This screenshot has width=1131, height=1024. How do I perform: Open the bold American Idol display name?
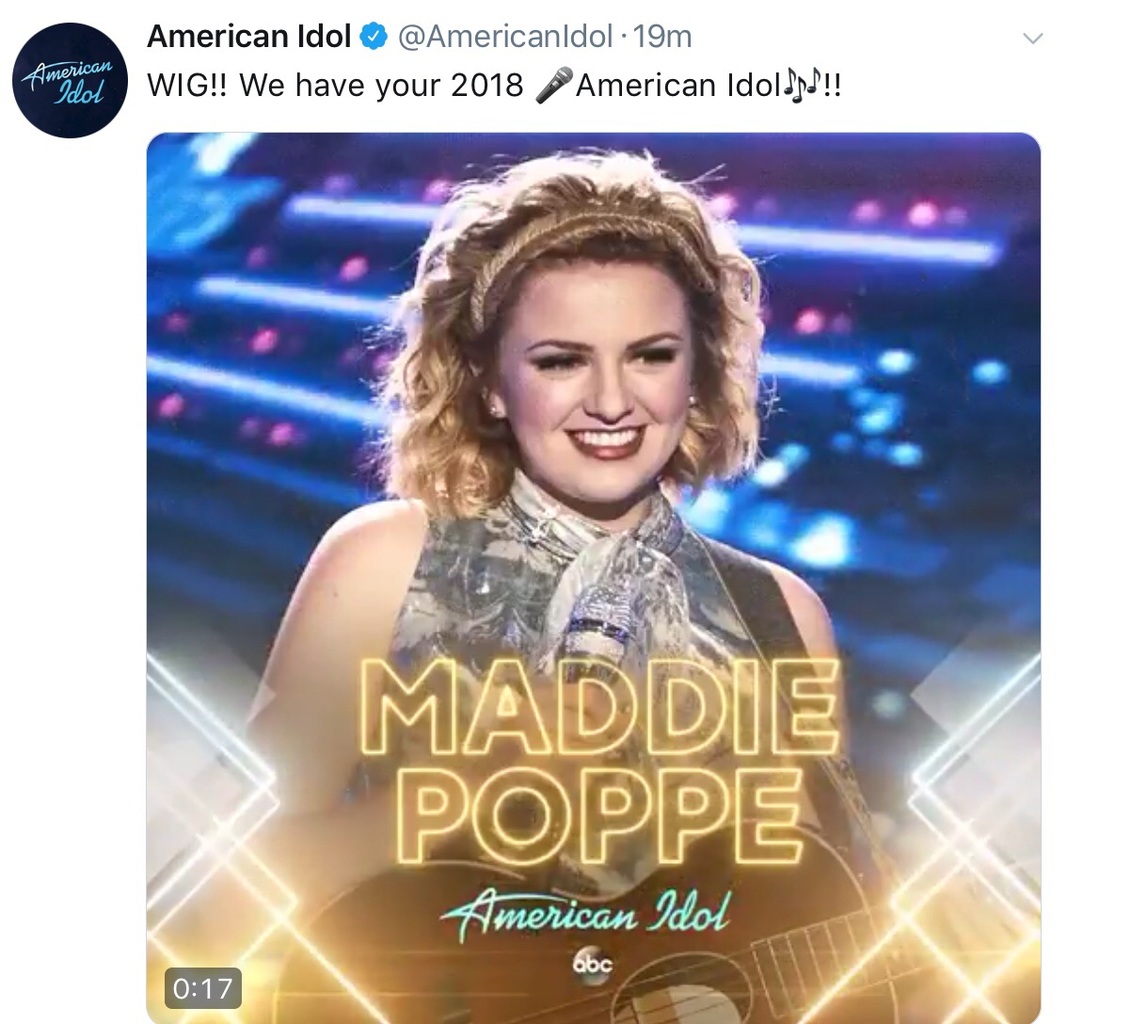(x=249, y=36)
